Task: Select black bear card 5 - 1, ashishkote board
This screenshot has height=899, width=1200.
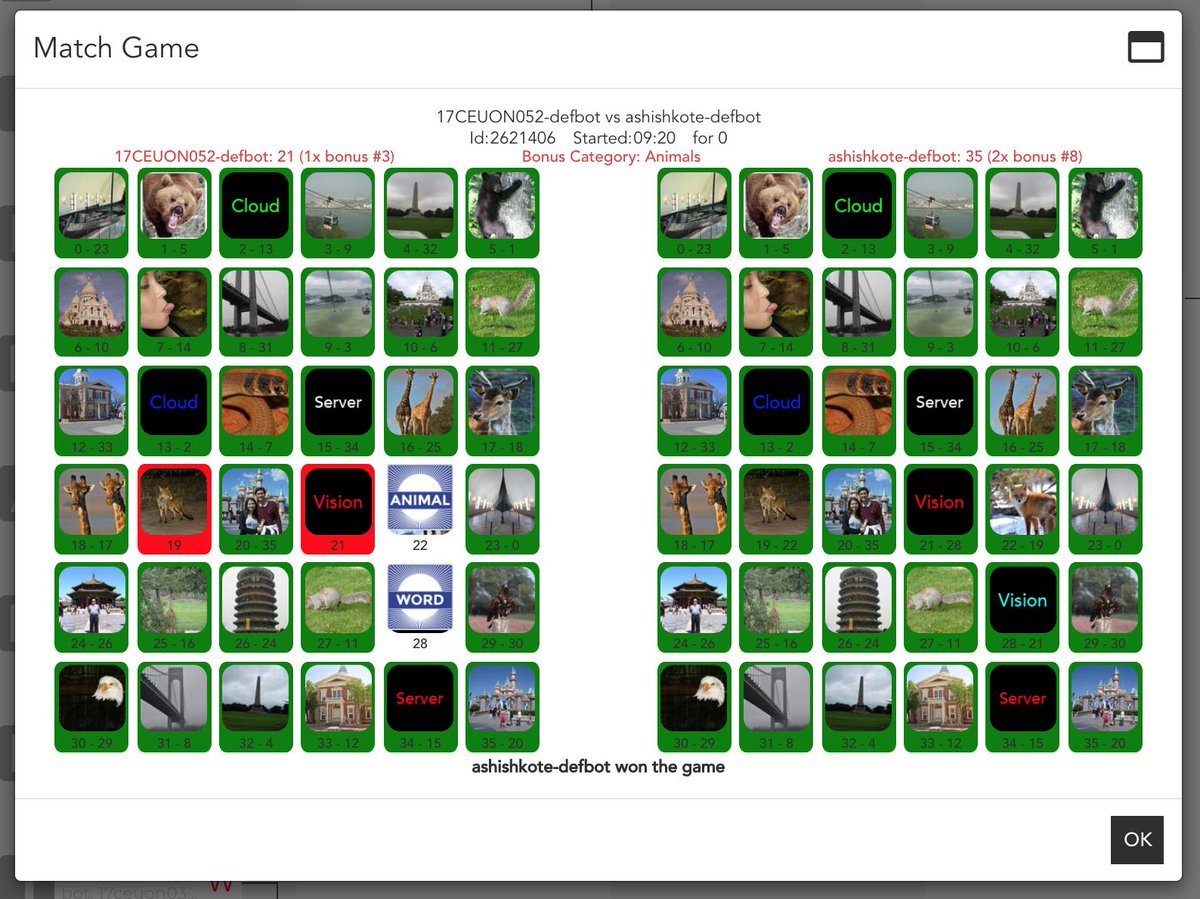Action: click(1105, 212)
